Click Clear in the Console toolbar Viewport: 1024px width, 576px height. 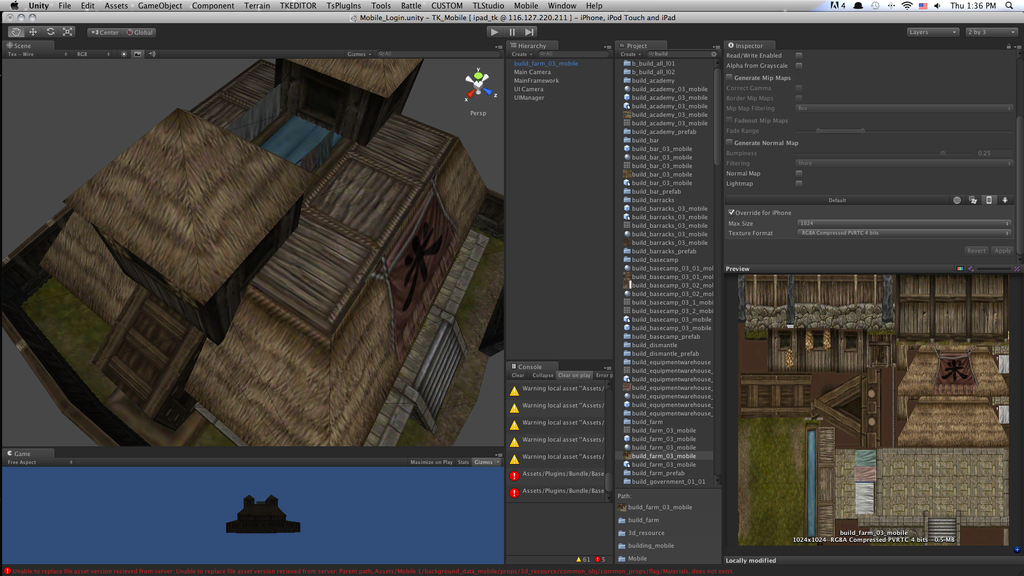tap(518, 376)
